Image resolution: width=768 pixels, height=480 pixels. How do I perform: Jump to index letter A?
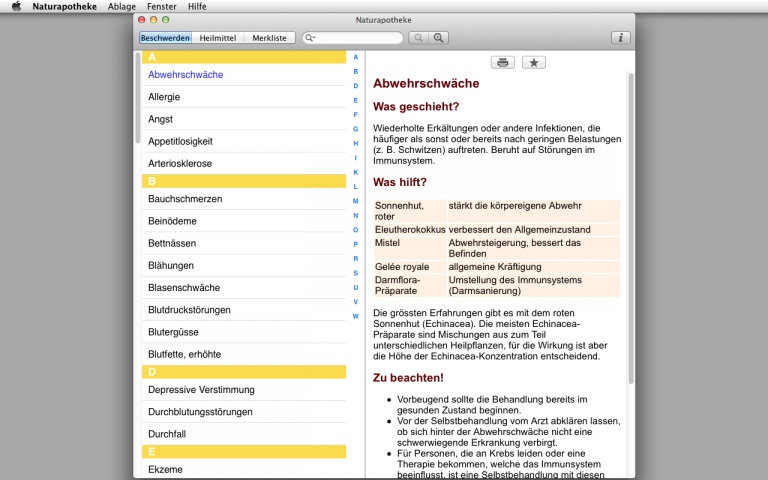(356, 57)
